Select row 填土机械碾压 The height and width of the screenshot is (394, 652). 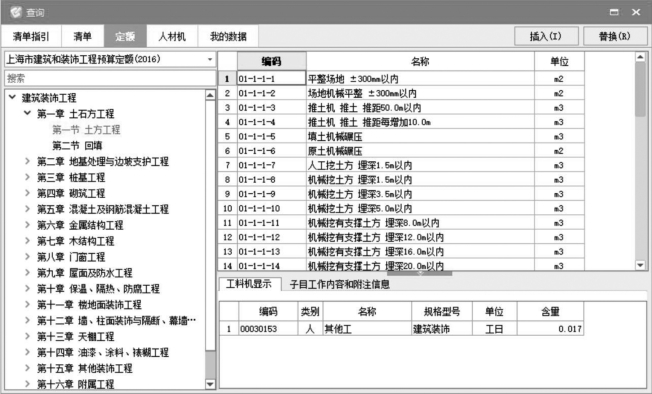coord(401,136)
